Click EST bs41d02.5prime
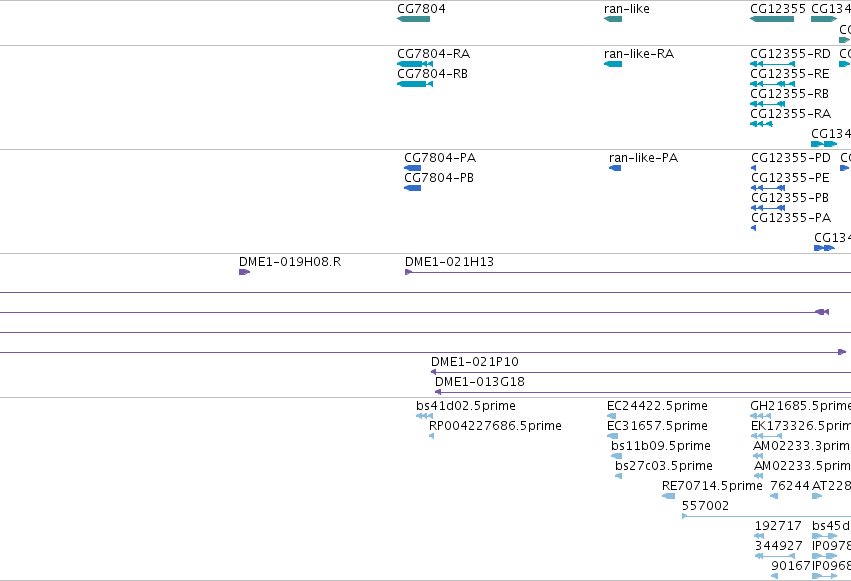This screenshot has height=581, width=851. [424, 416]
